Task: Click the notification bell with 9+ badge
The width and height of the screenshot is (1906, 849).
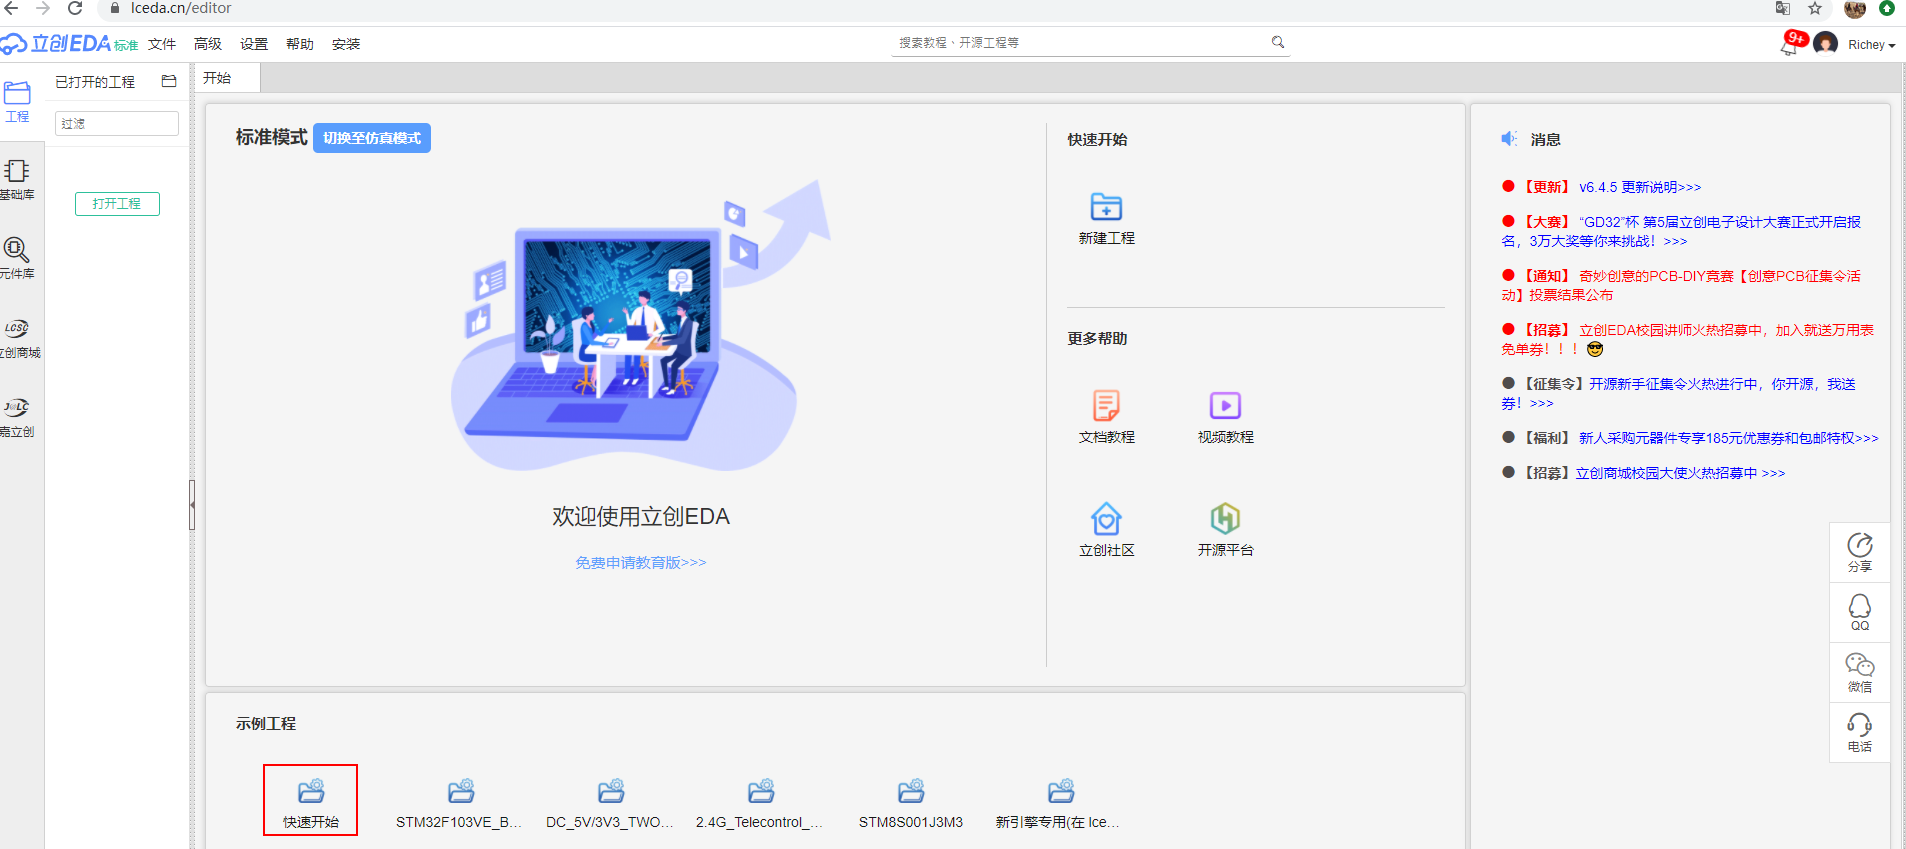Action: click(1791, 43)
